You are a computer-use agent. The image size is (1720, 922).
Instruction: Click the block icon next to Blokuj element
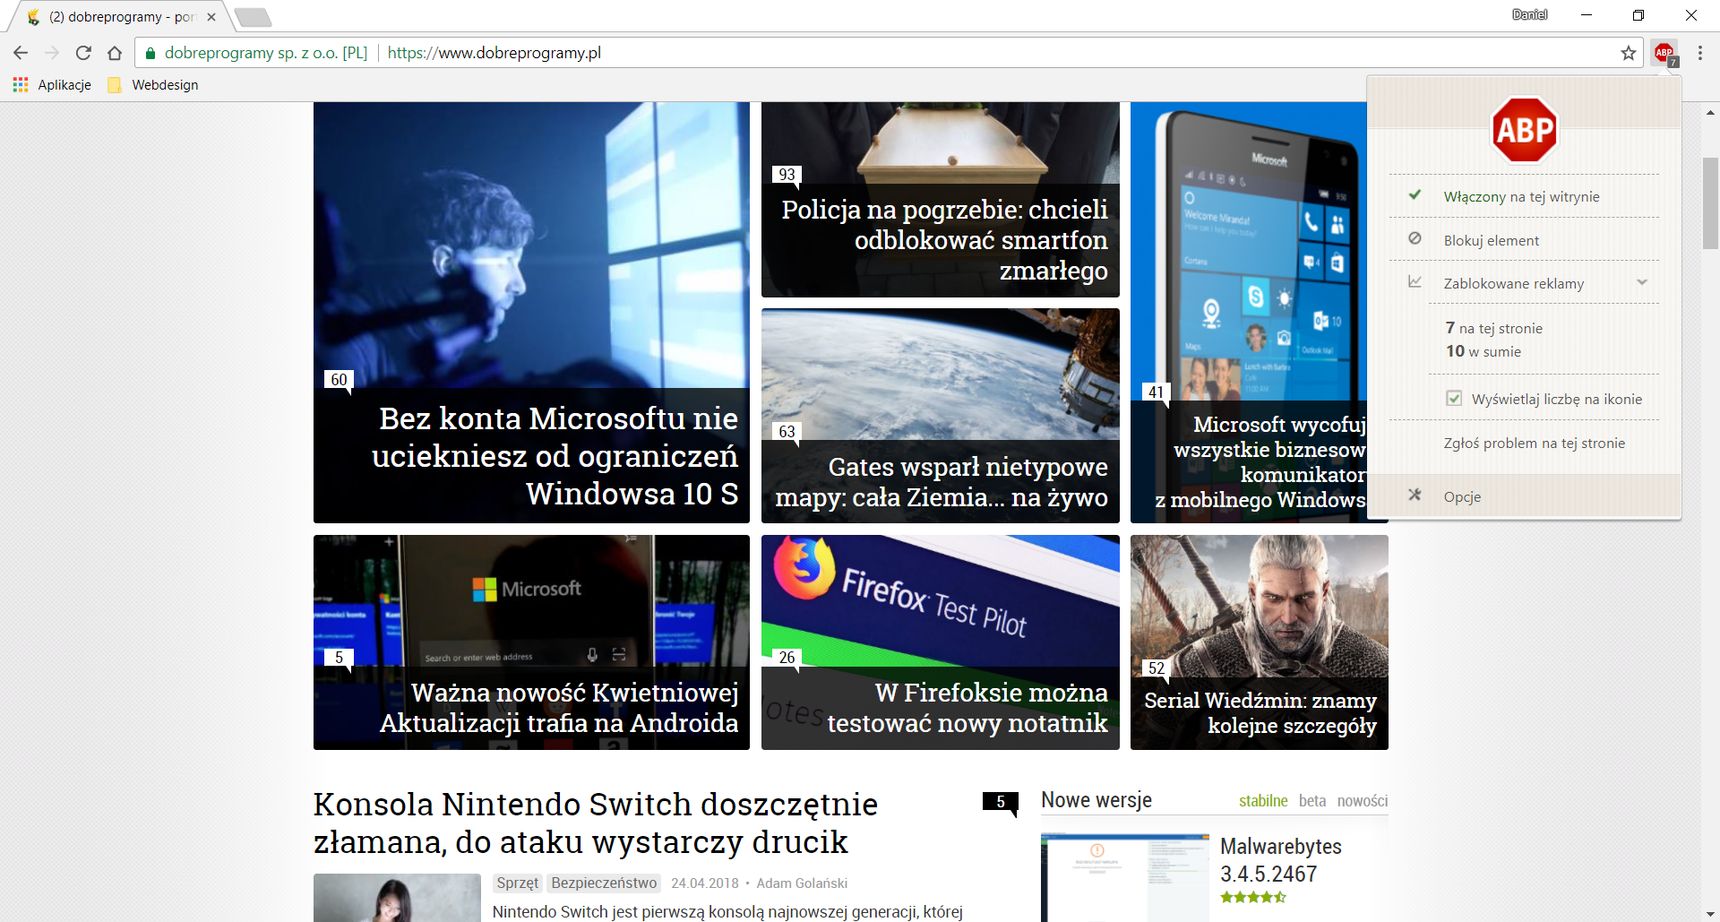click(1415, 239)
